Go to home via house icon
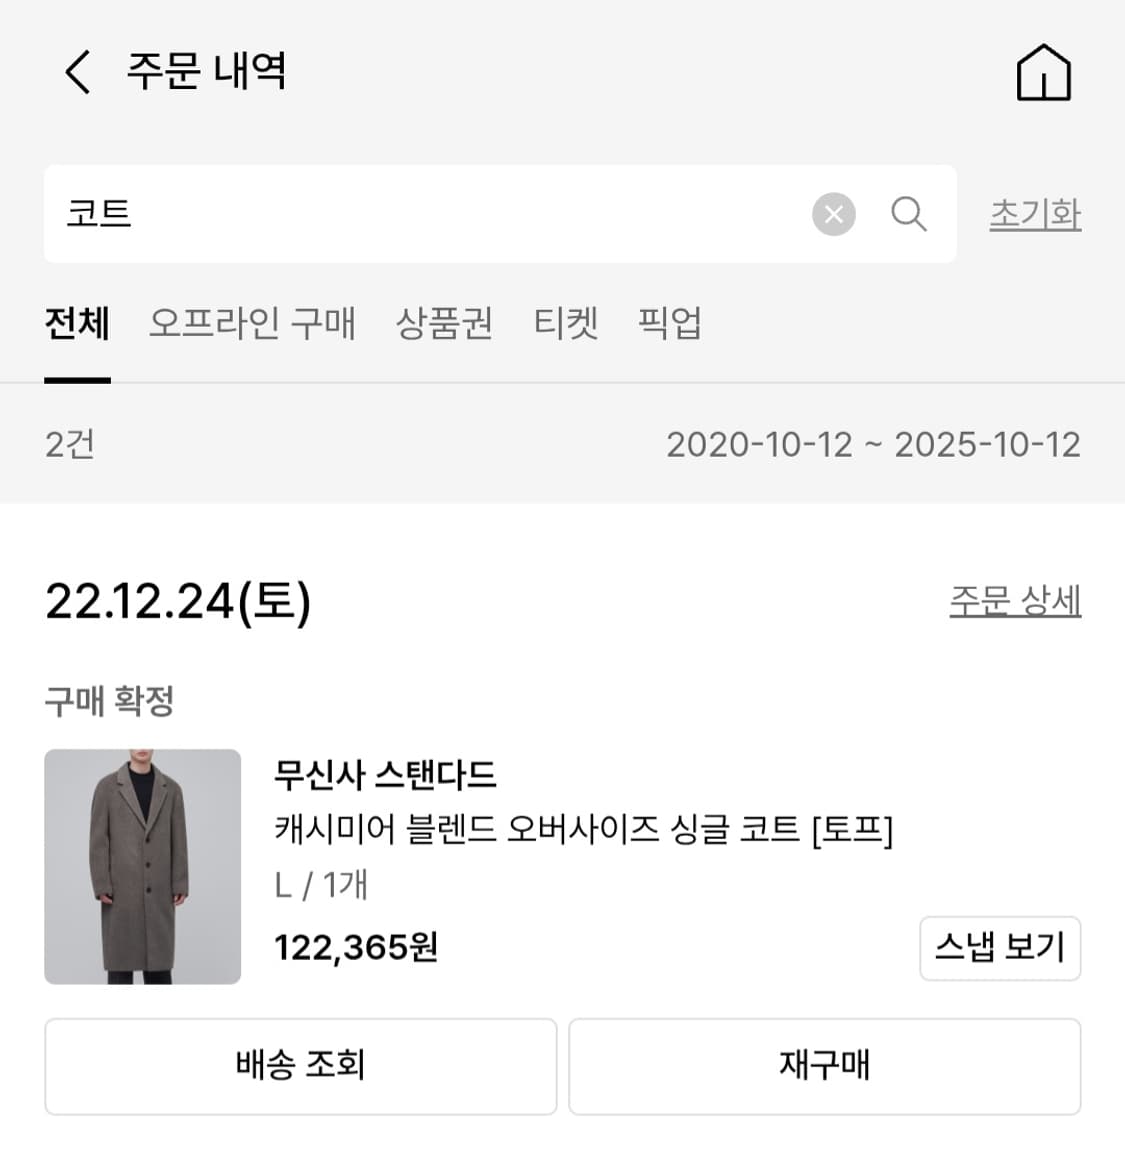 click(1043, 73)
